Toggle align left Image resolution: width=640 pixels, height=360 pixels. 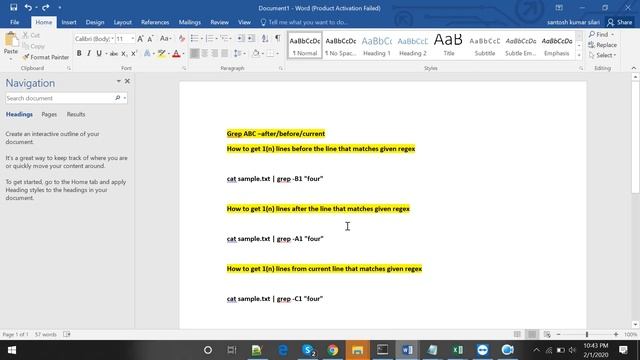195,53
